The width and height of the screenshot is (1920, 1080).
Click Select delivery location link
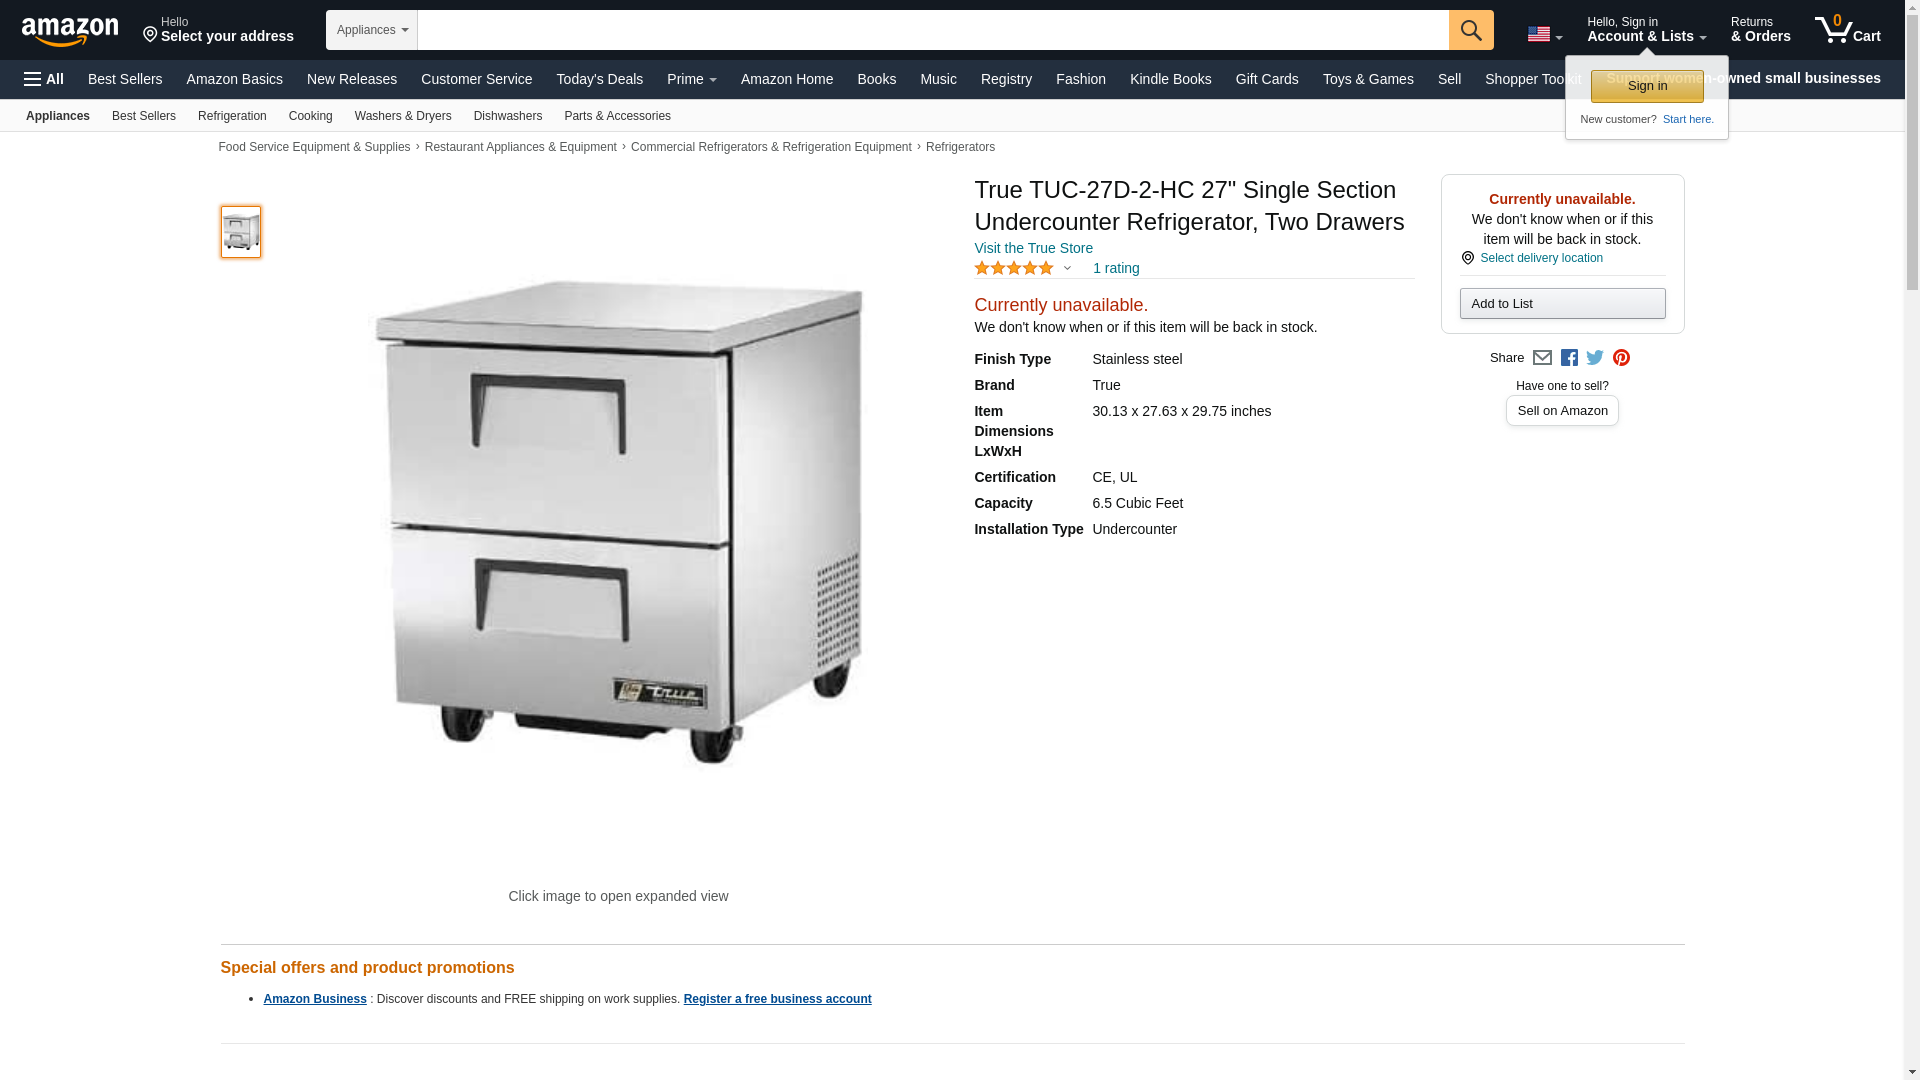tap(1541, 258)
